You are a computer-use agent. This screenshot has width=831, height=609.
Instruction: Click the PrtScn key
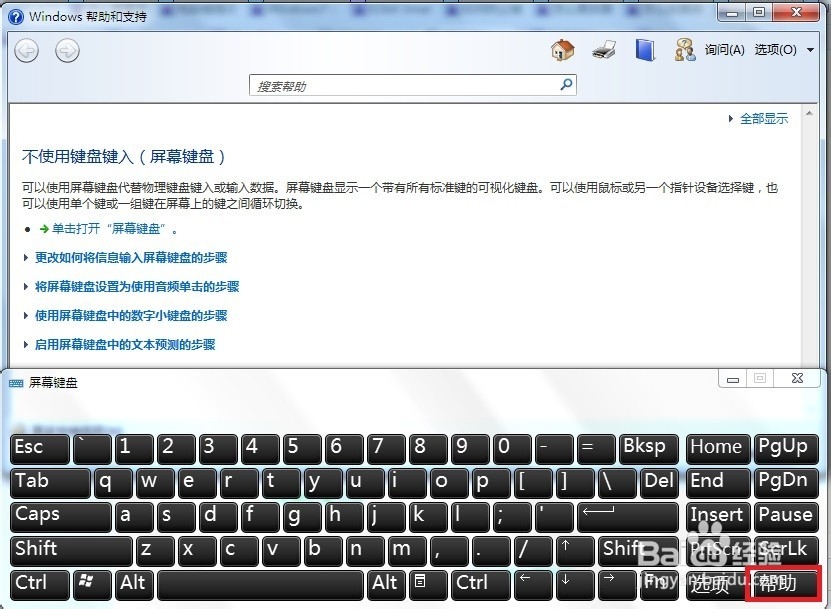point(718,551)
